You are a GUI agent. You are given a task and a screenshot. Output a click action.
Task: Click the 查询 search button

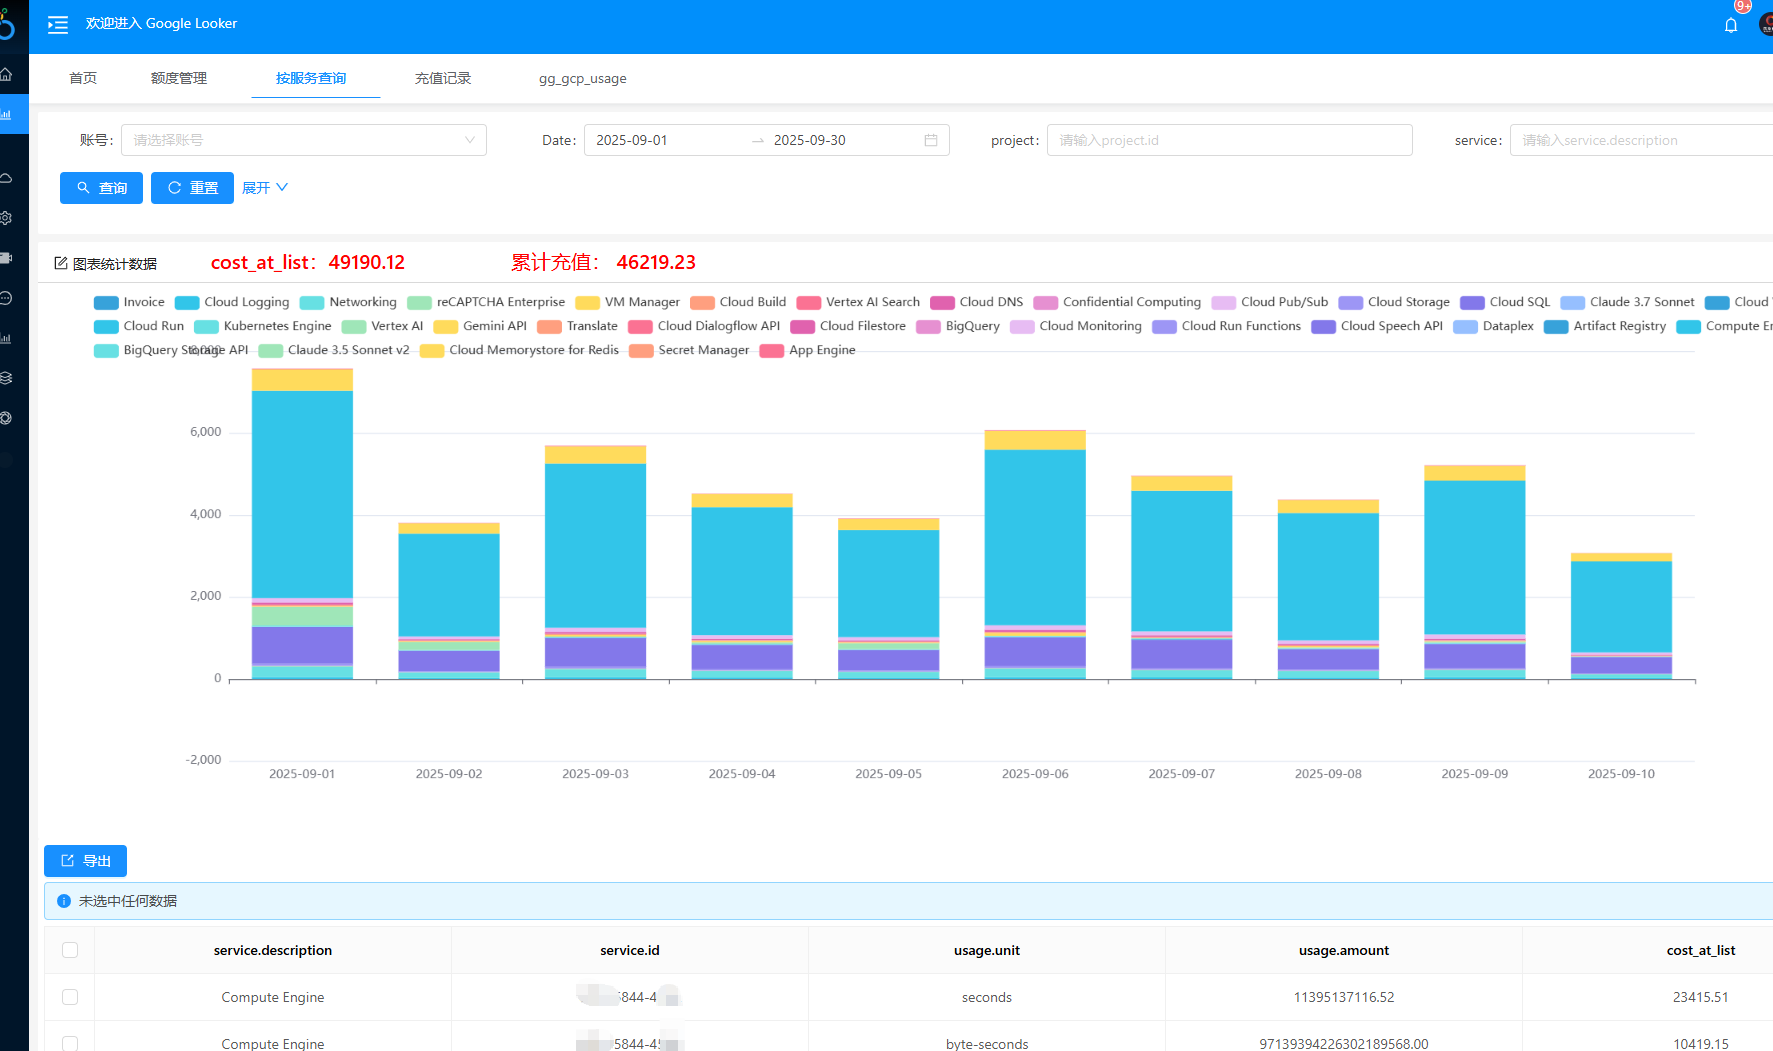pyautogui.click(x=101, y=188)
